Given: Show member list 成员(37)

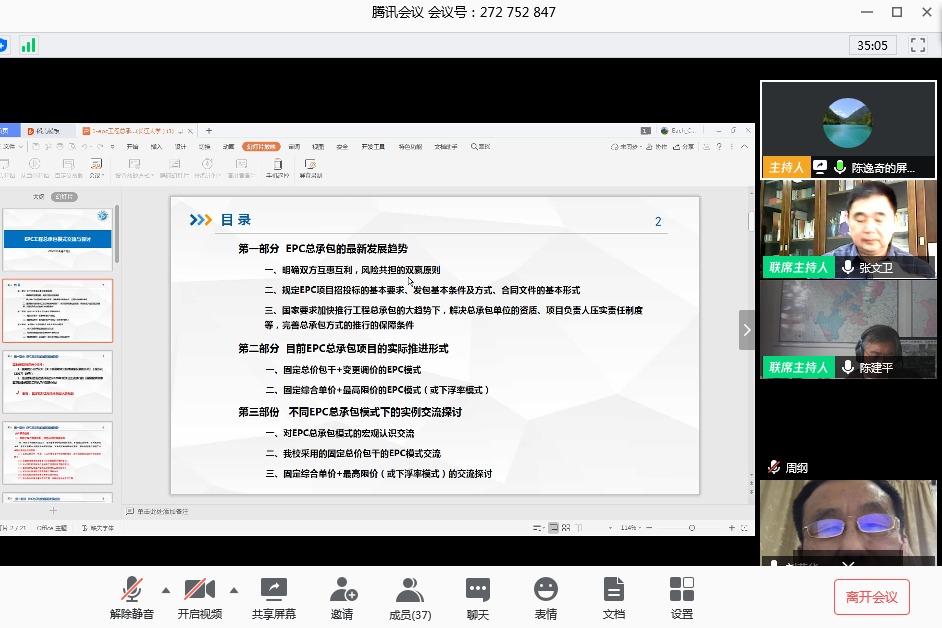Looking at the screenshot, I should pyautogui.click(x=410, y=597).
